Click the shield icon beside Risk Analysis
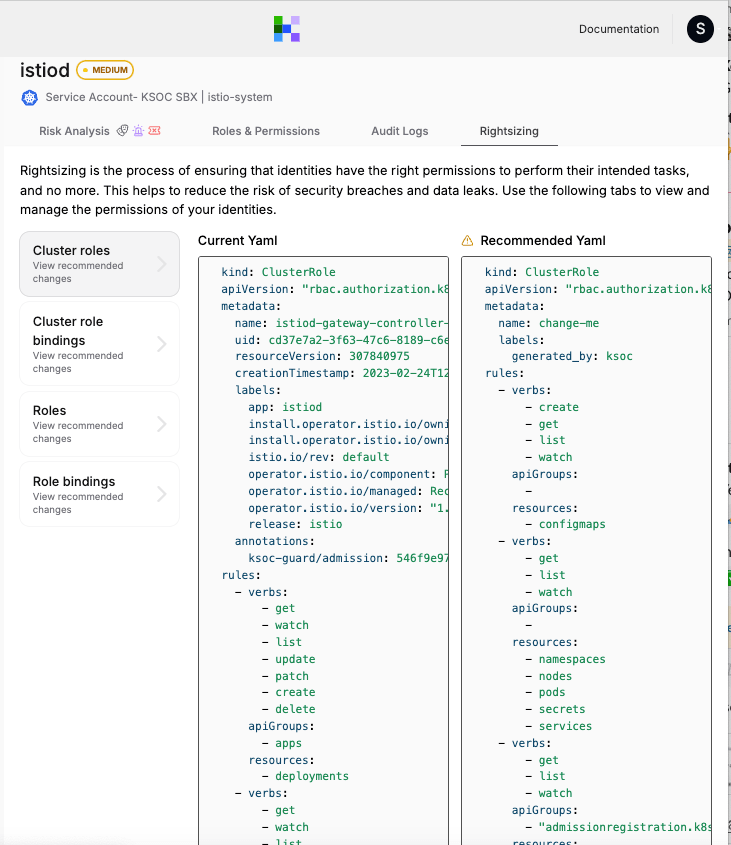The image size is (731, 845). [x=122, y=130]
